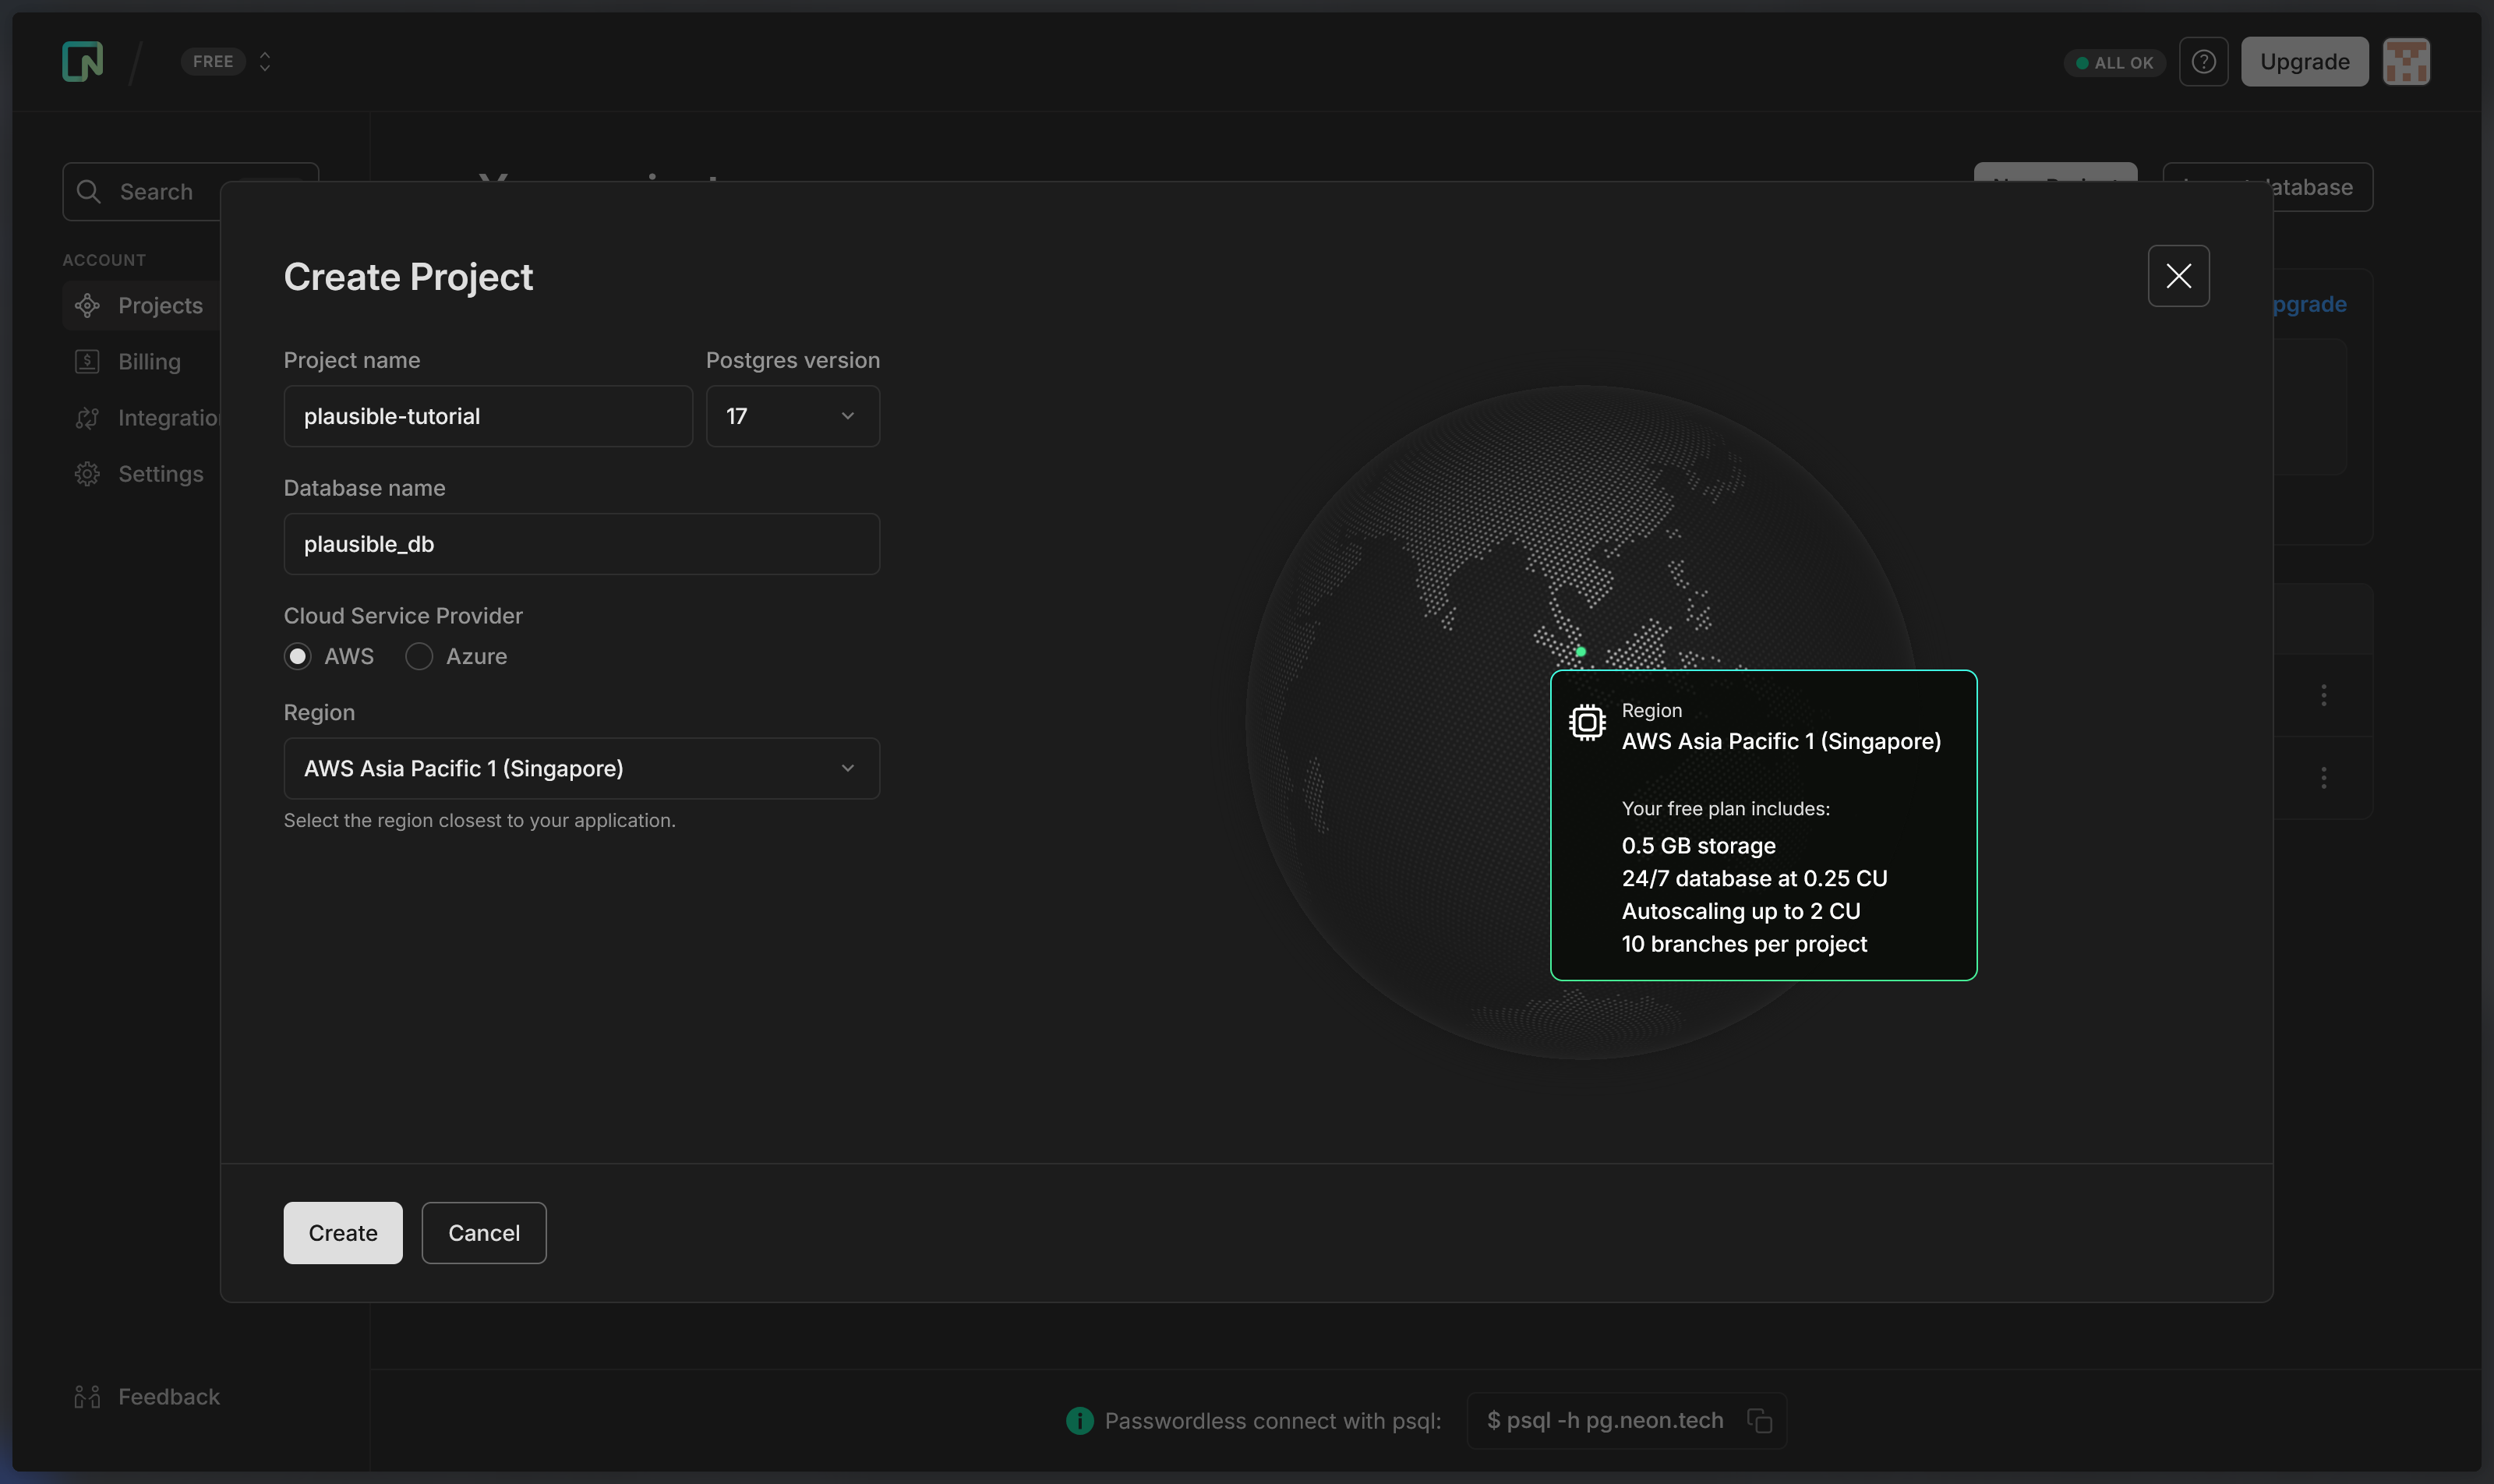Click the green Singapore marker on globe
Viewport: 2494px width, 1484px height.
pyautogui.click(x=1580, y=651)
